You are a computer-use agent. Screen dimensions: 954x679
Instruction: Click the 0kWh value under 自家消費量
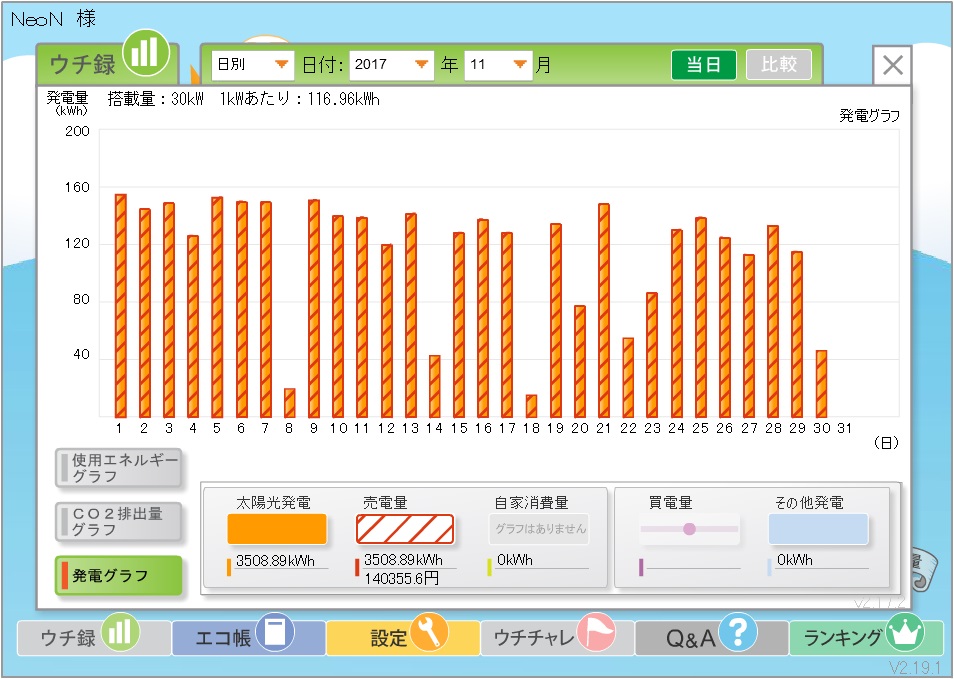515,560
